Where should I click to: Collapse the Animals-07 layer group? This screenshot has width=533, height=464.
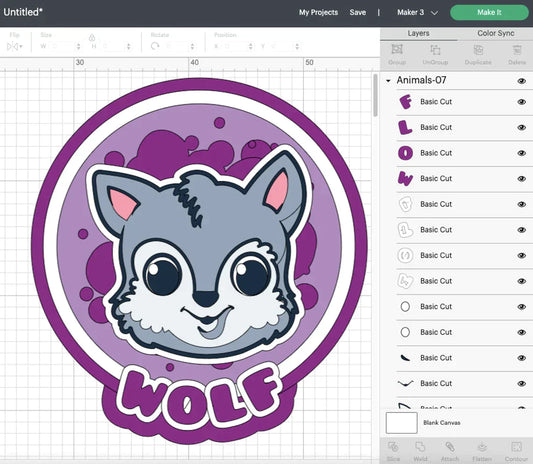[388, 81]
